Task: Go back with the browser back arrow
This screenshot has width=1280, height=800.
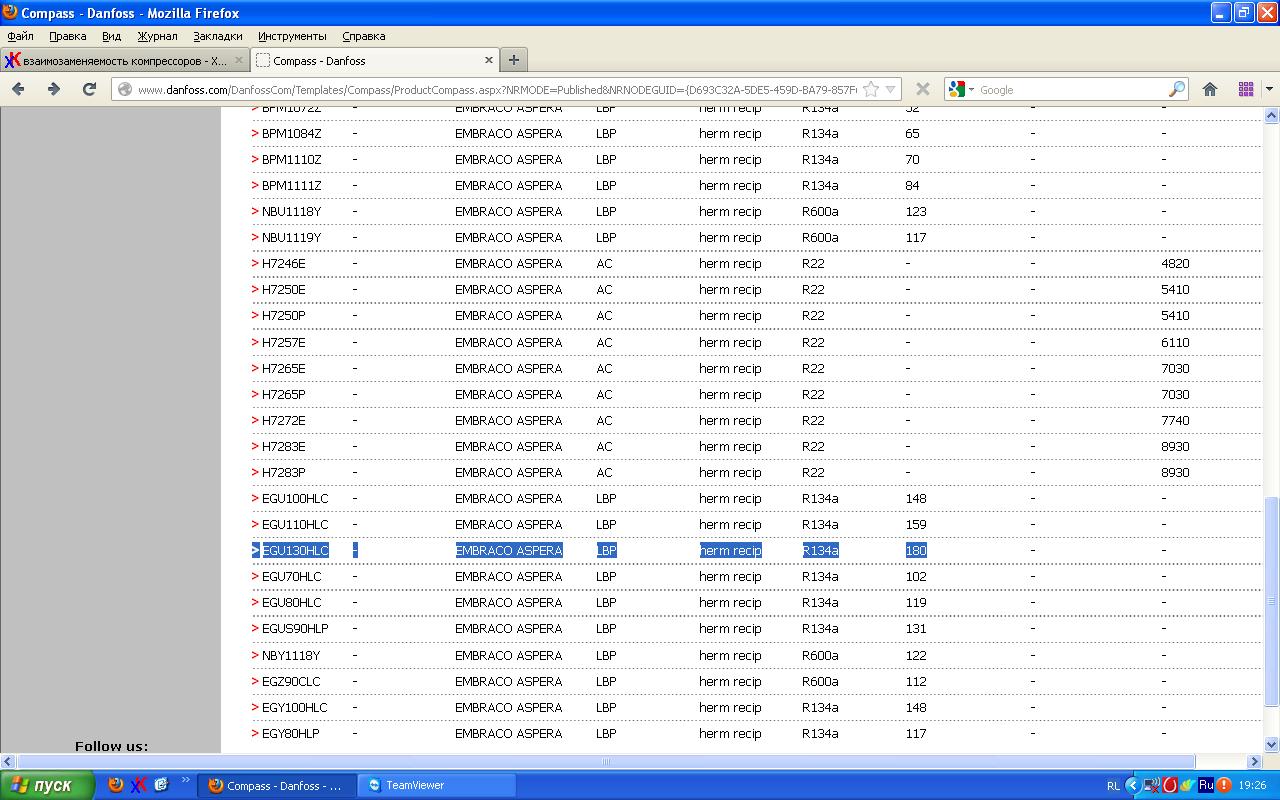Action: (x=18, y=89)
